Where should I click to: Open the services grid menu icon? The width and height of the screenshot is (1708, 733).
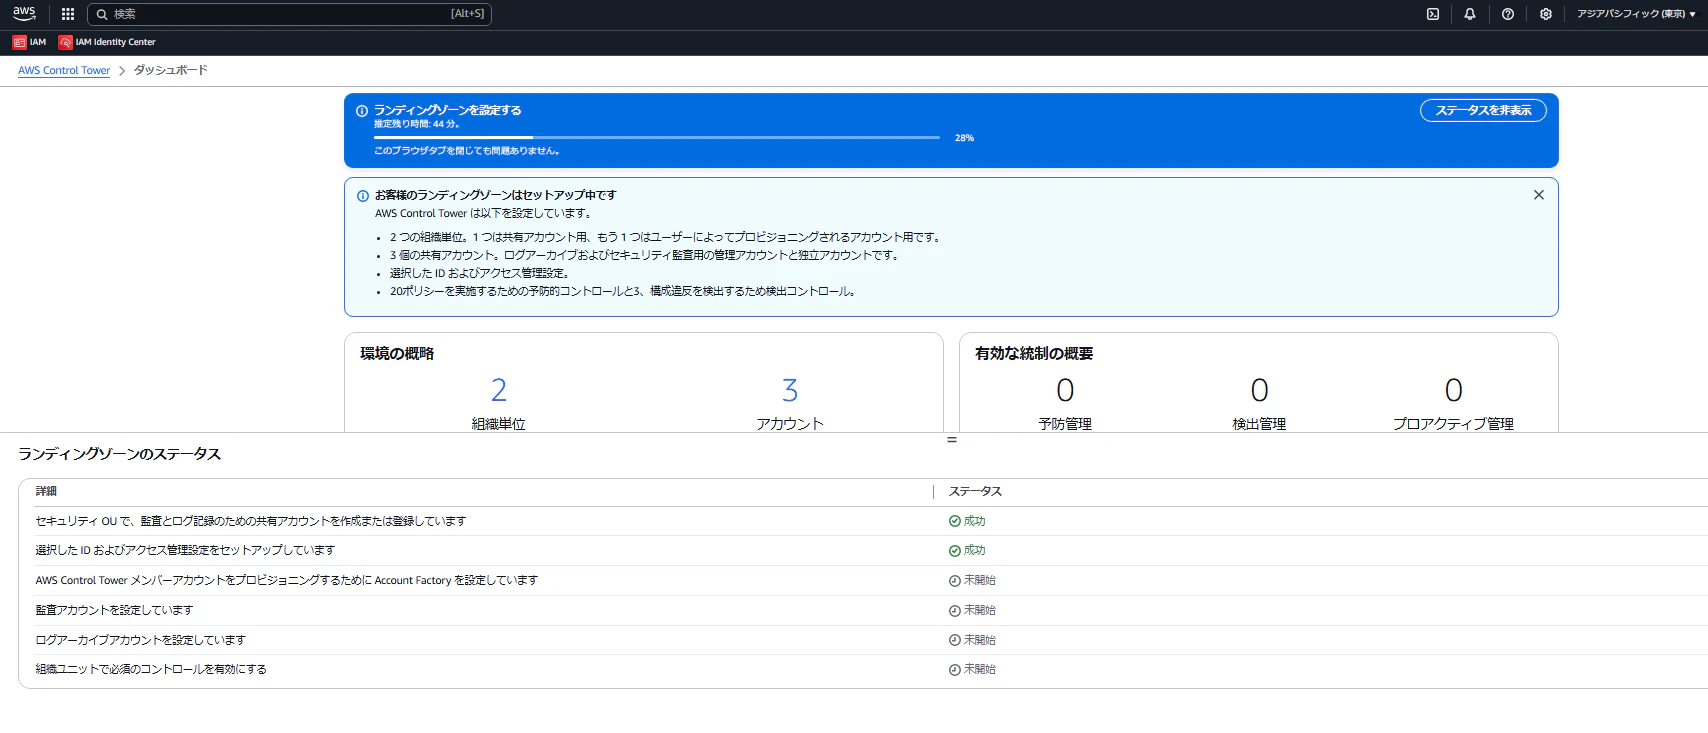click(x=68, y=14)
